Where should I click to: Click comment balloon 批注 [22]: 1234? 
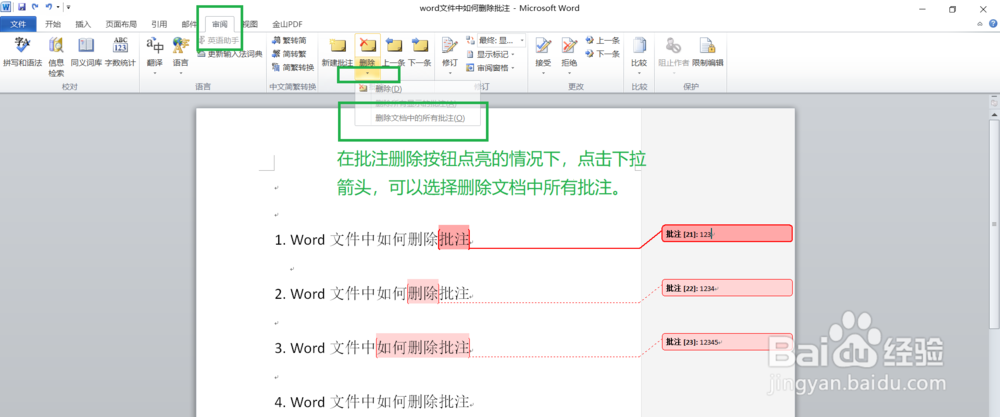click(727, 288)
